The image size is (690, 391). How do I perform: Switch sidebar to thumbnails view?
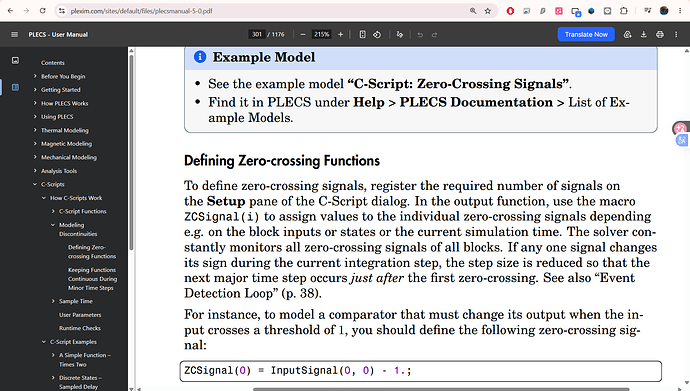coord(15,60)
